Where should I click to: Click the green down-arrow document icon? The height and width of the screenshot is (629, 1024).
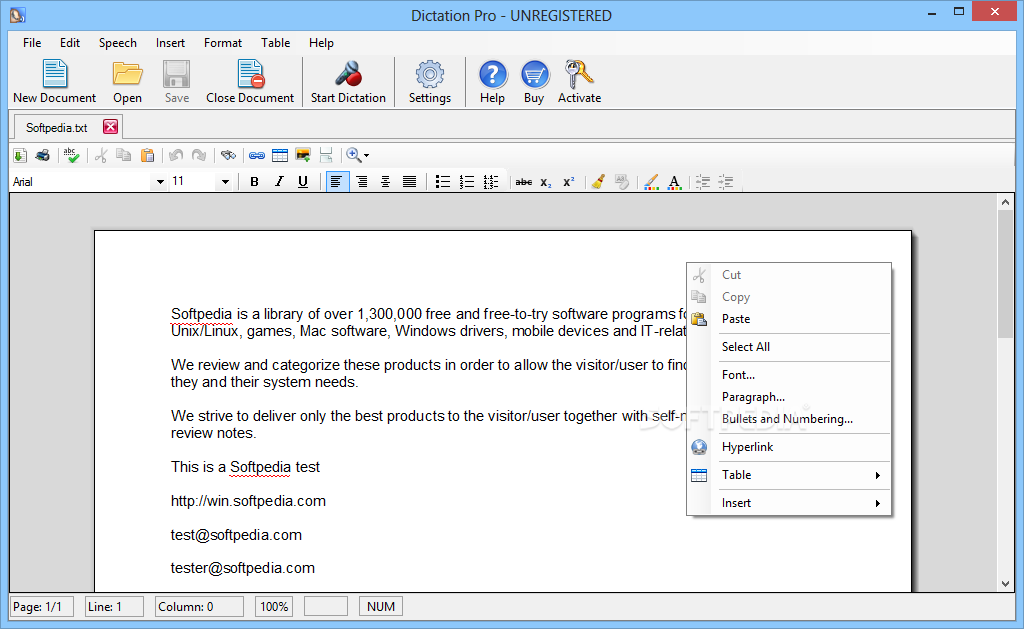pyautogui.click(x=20, y=155)
